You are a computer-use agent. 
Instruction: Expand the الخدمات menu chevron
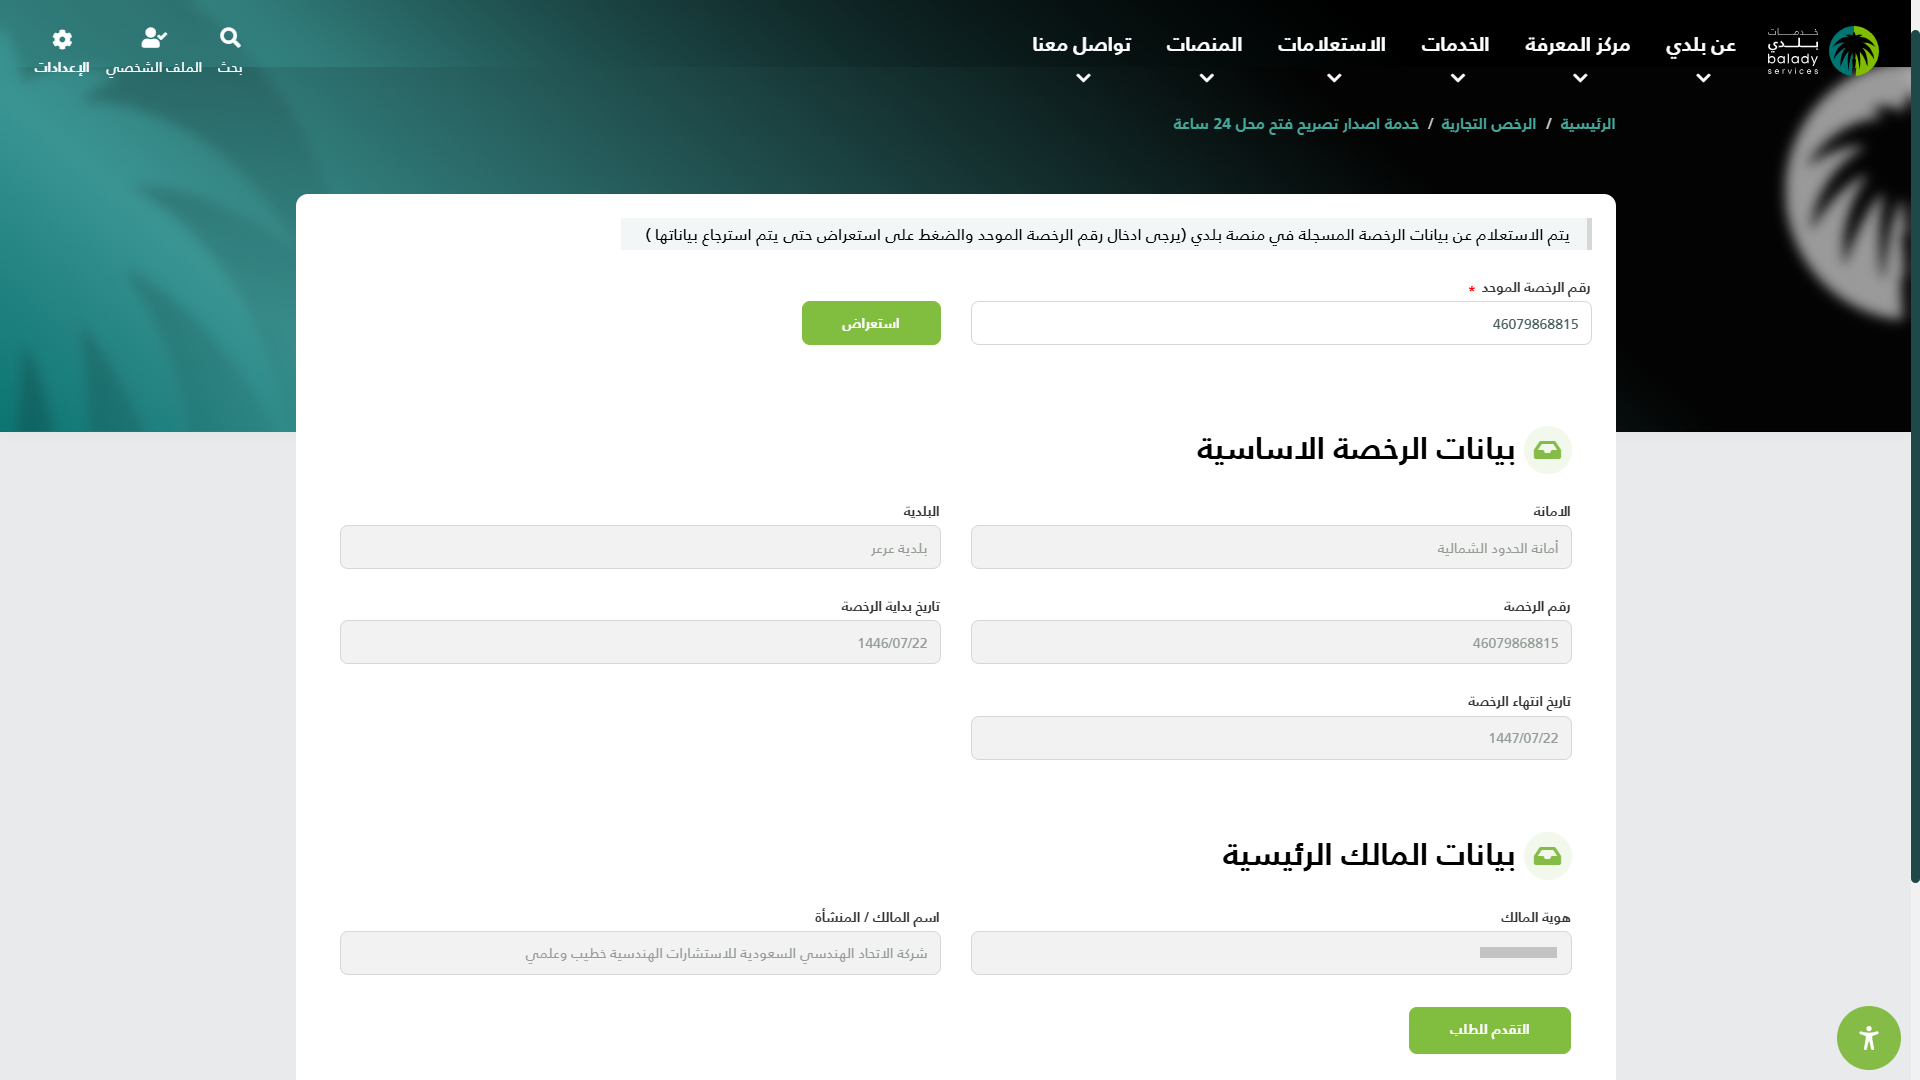1458,78
